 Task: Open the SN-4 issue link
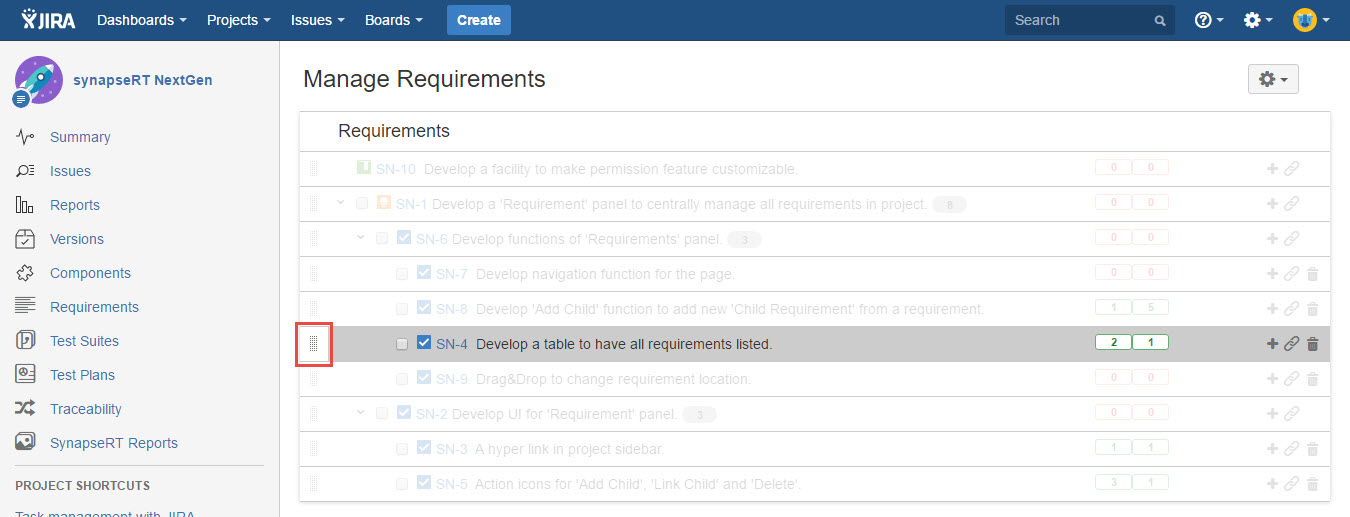[x=452, y=344]
